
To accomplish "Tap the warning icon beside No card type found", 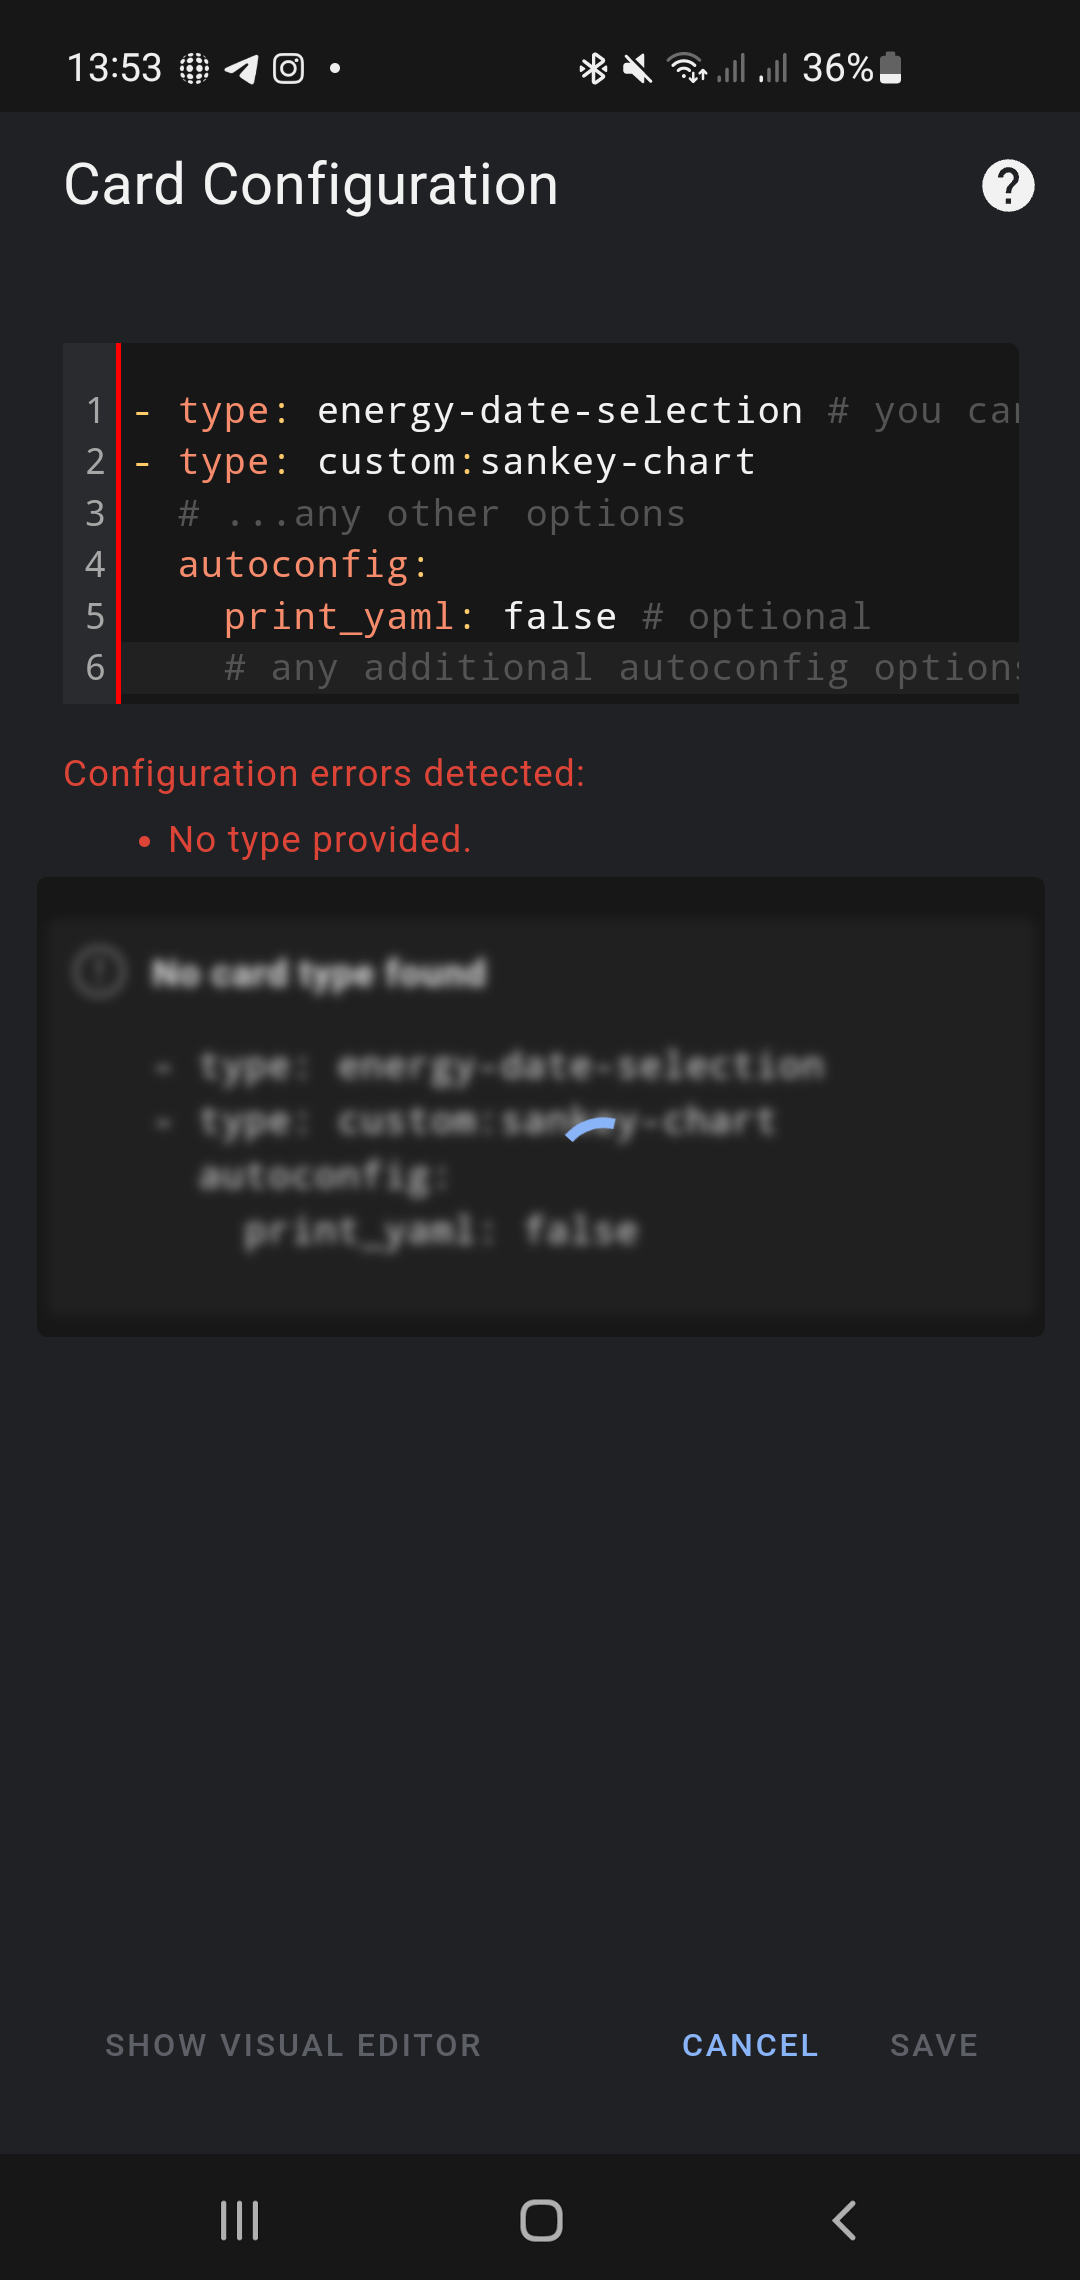I will [x=99, y=970].
